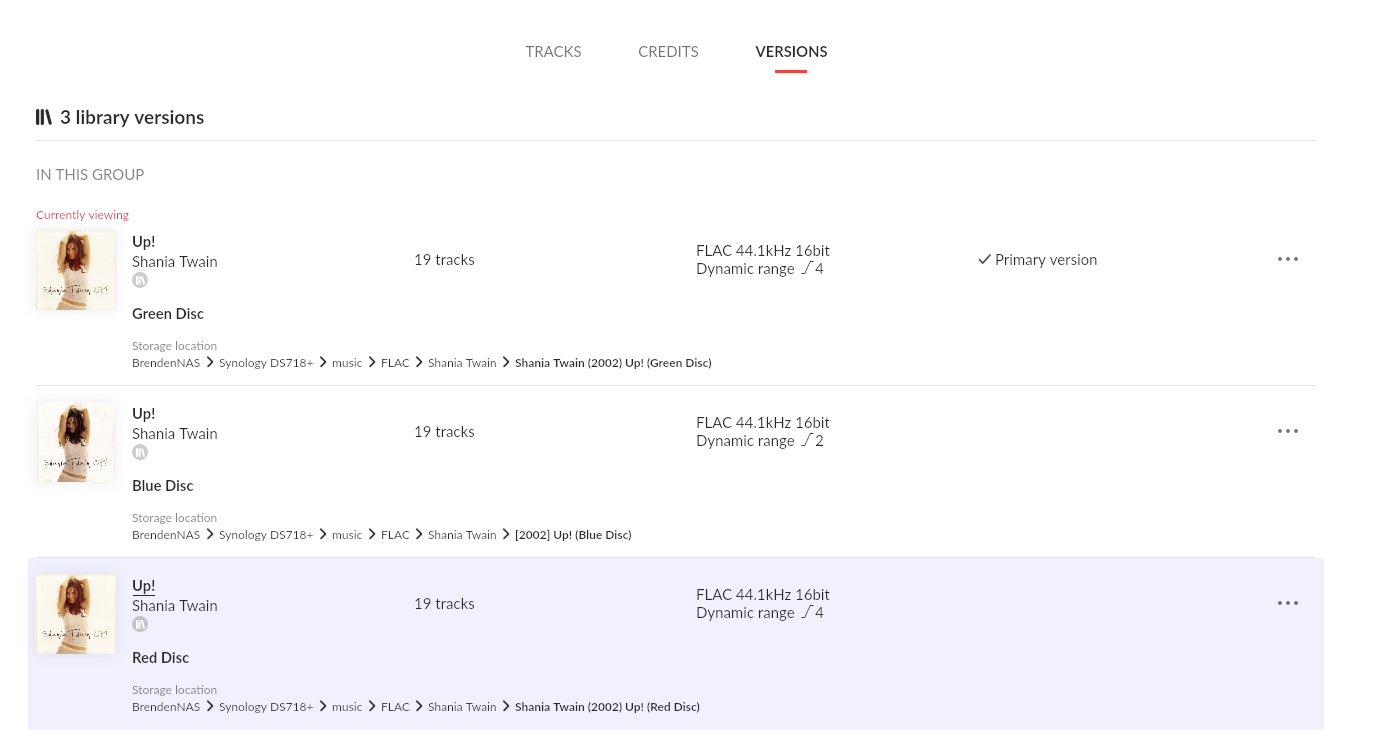
Task: Click the Primary version checkmark
Action: click(x=985, y=260)
